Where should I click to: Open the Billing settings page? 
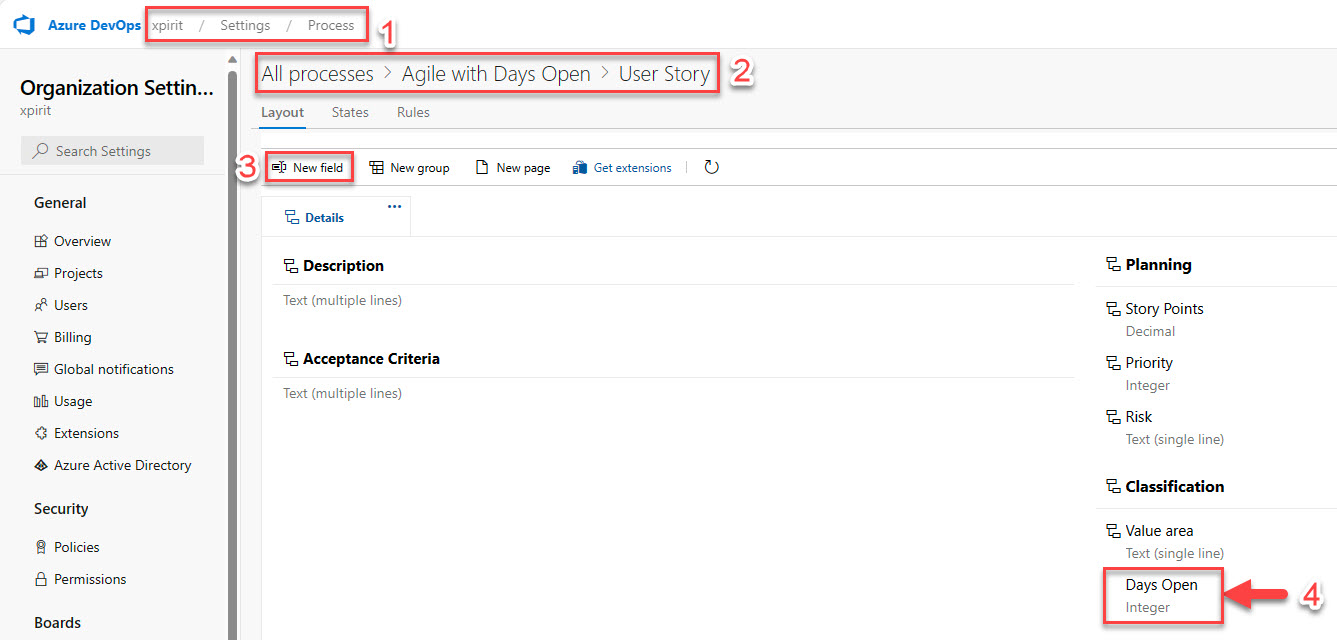tap(72, 337)
